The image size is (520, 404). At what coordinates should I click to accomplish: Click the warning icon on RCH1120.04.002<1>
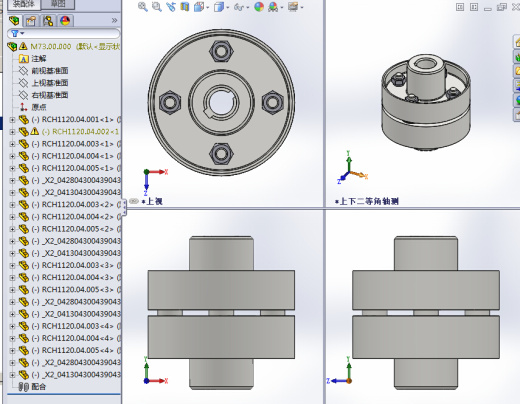click(35, 131)
